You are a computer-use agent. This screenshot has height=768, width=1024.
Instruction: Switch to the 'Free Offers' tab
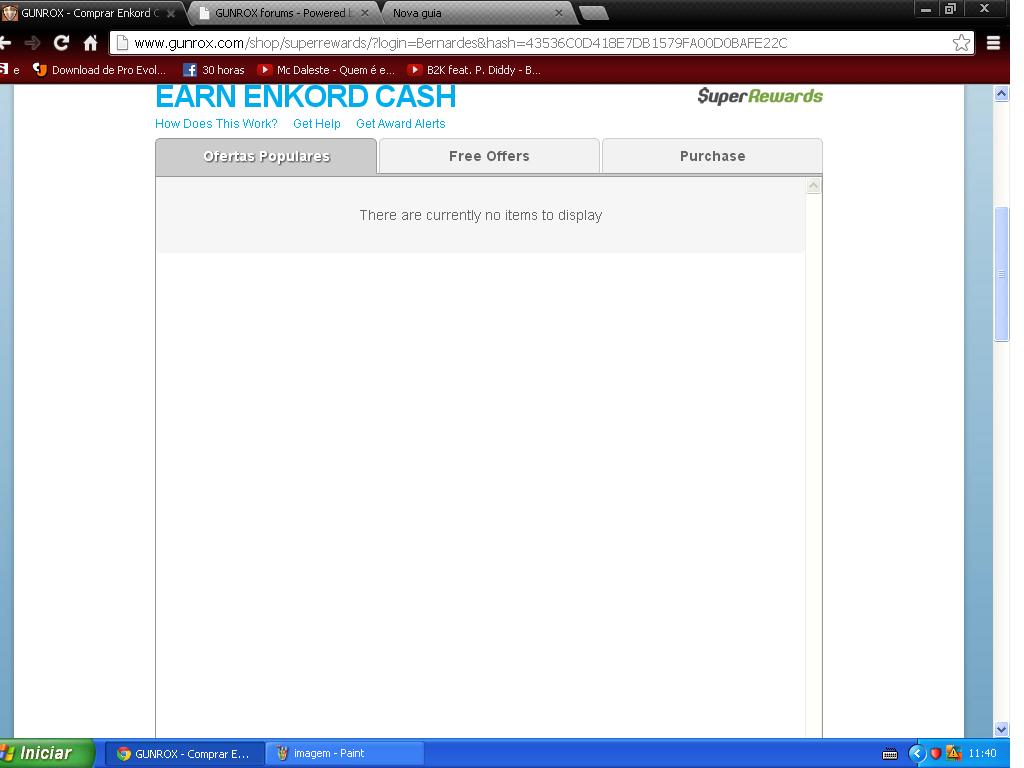[489, 156]
